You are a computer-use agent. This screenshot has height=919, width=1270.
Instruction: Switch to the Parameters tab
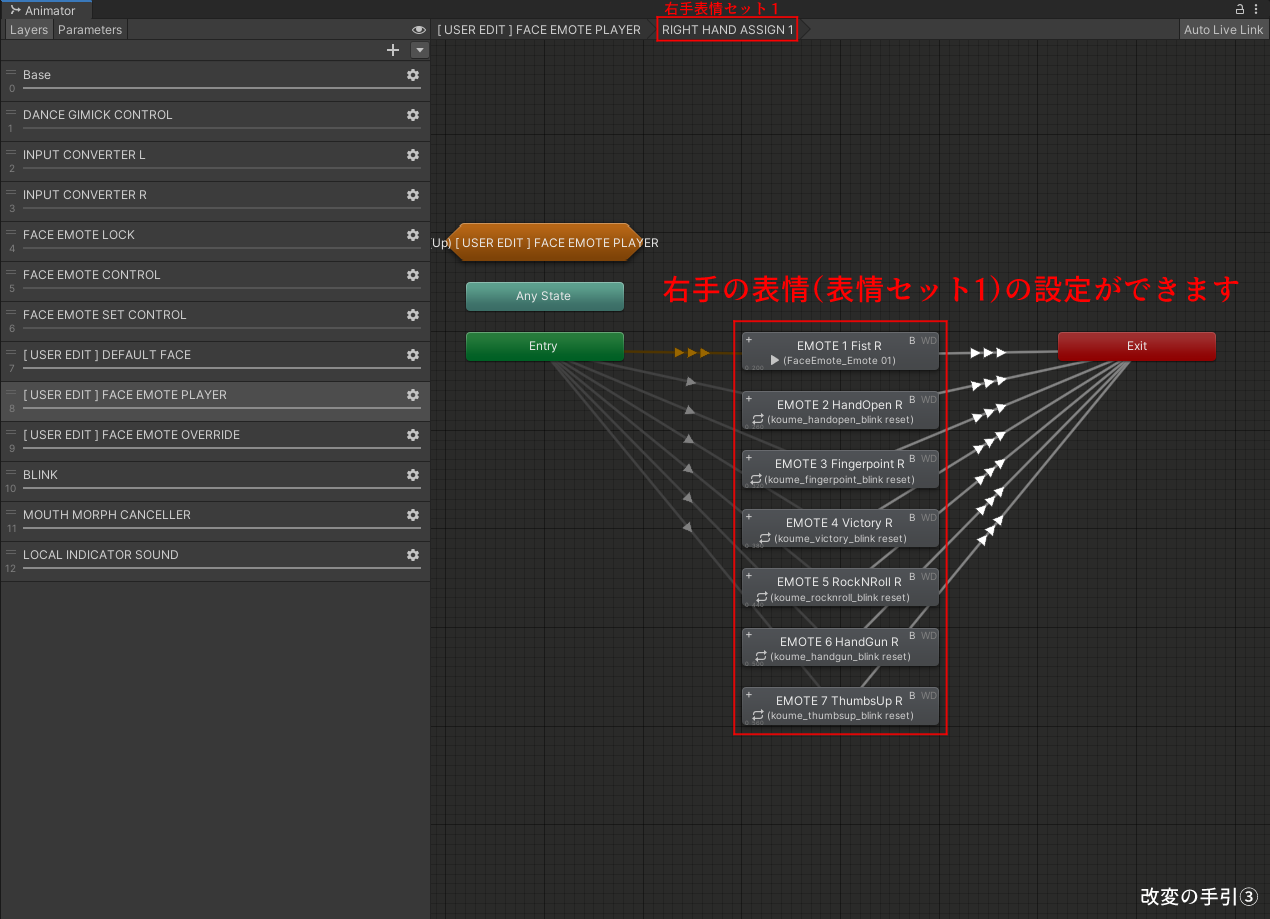pos(89,29)
